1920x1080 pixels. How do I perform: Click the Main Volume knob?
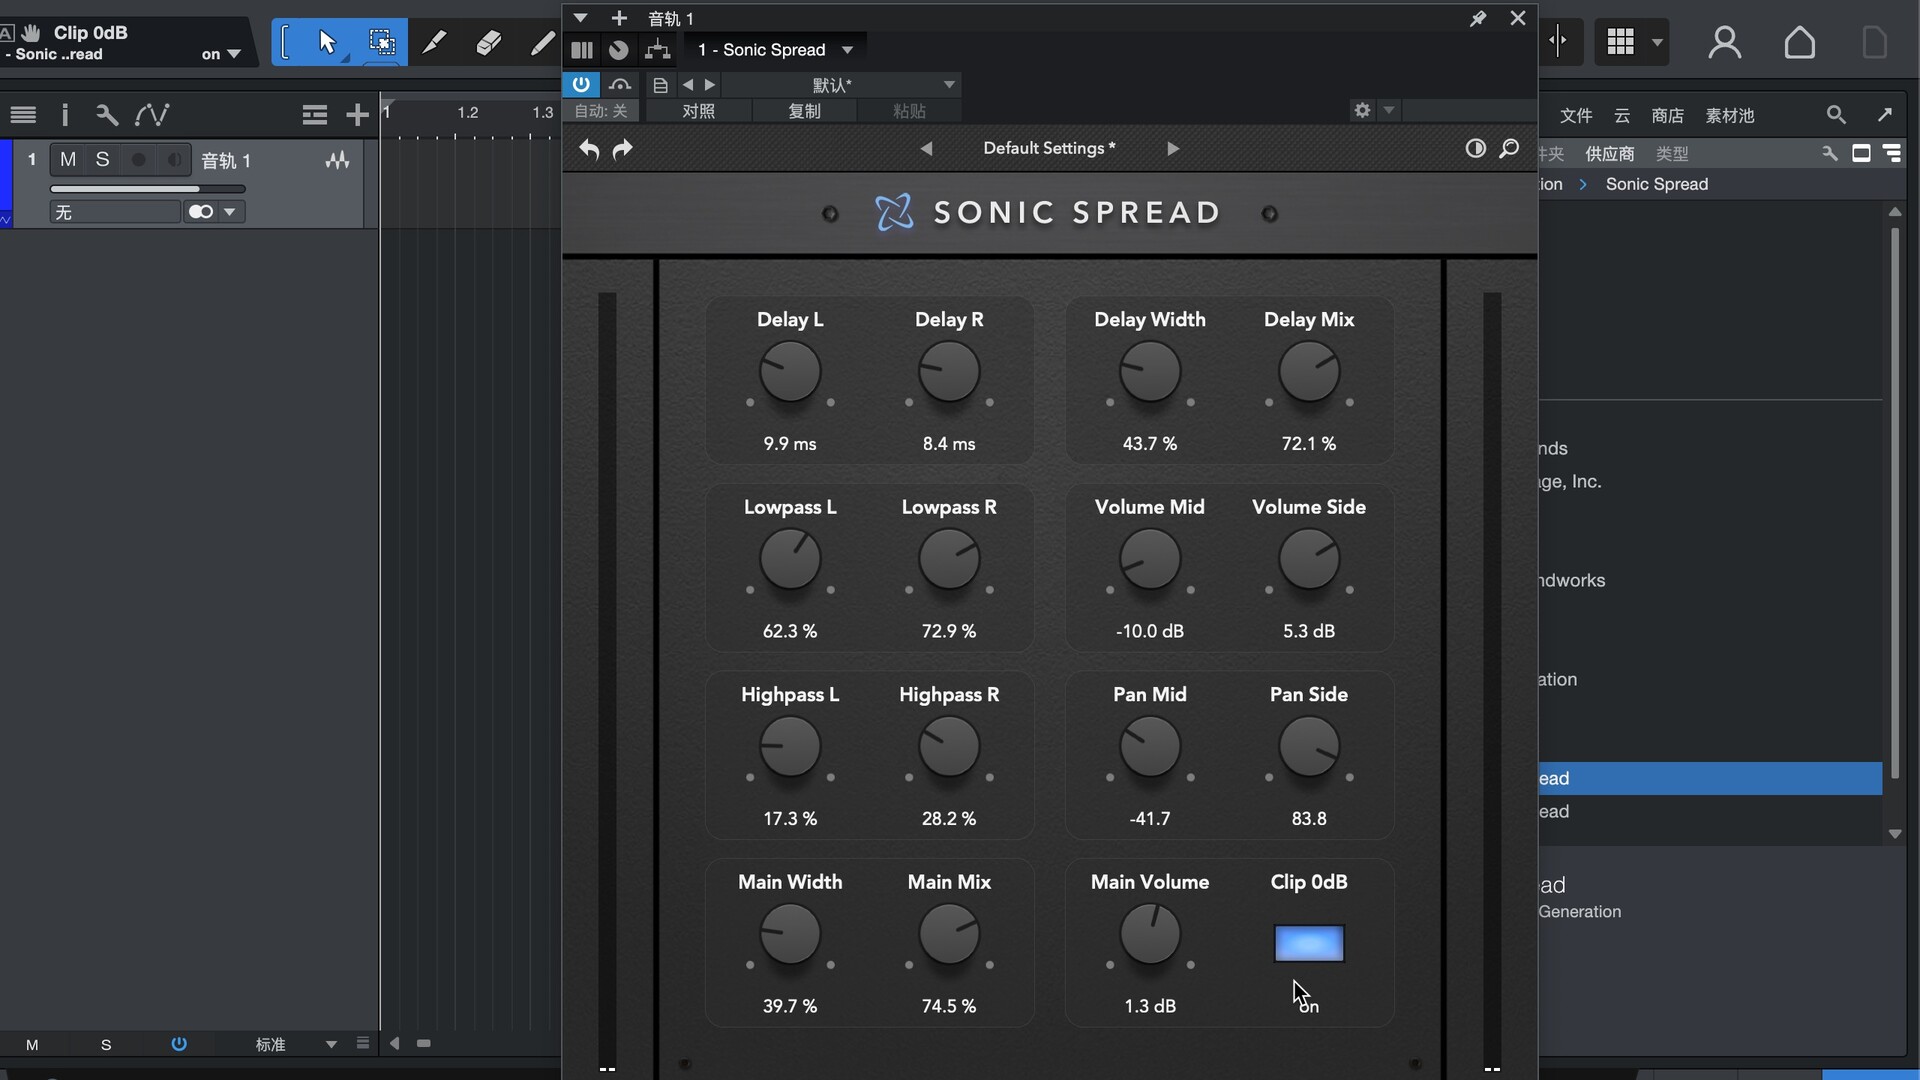(x=1150, y=935)
